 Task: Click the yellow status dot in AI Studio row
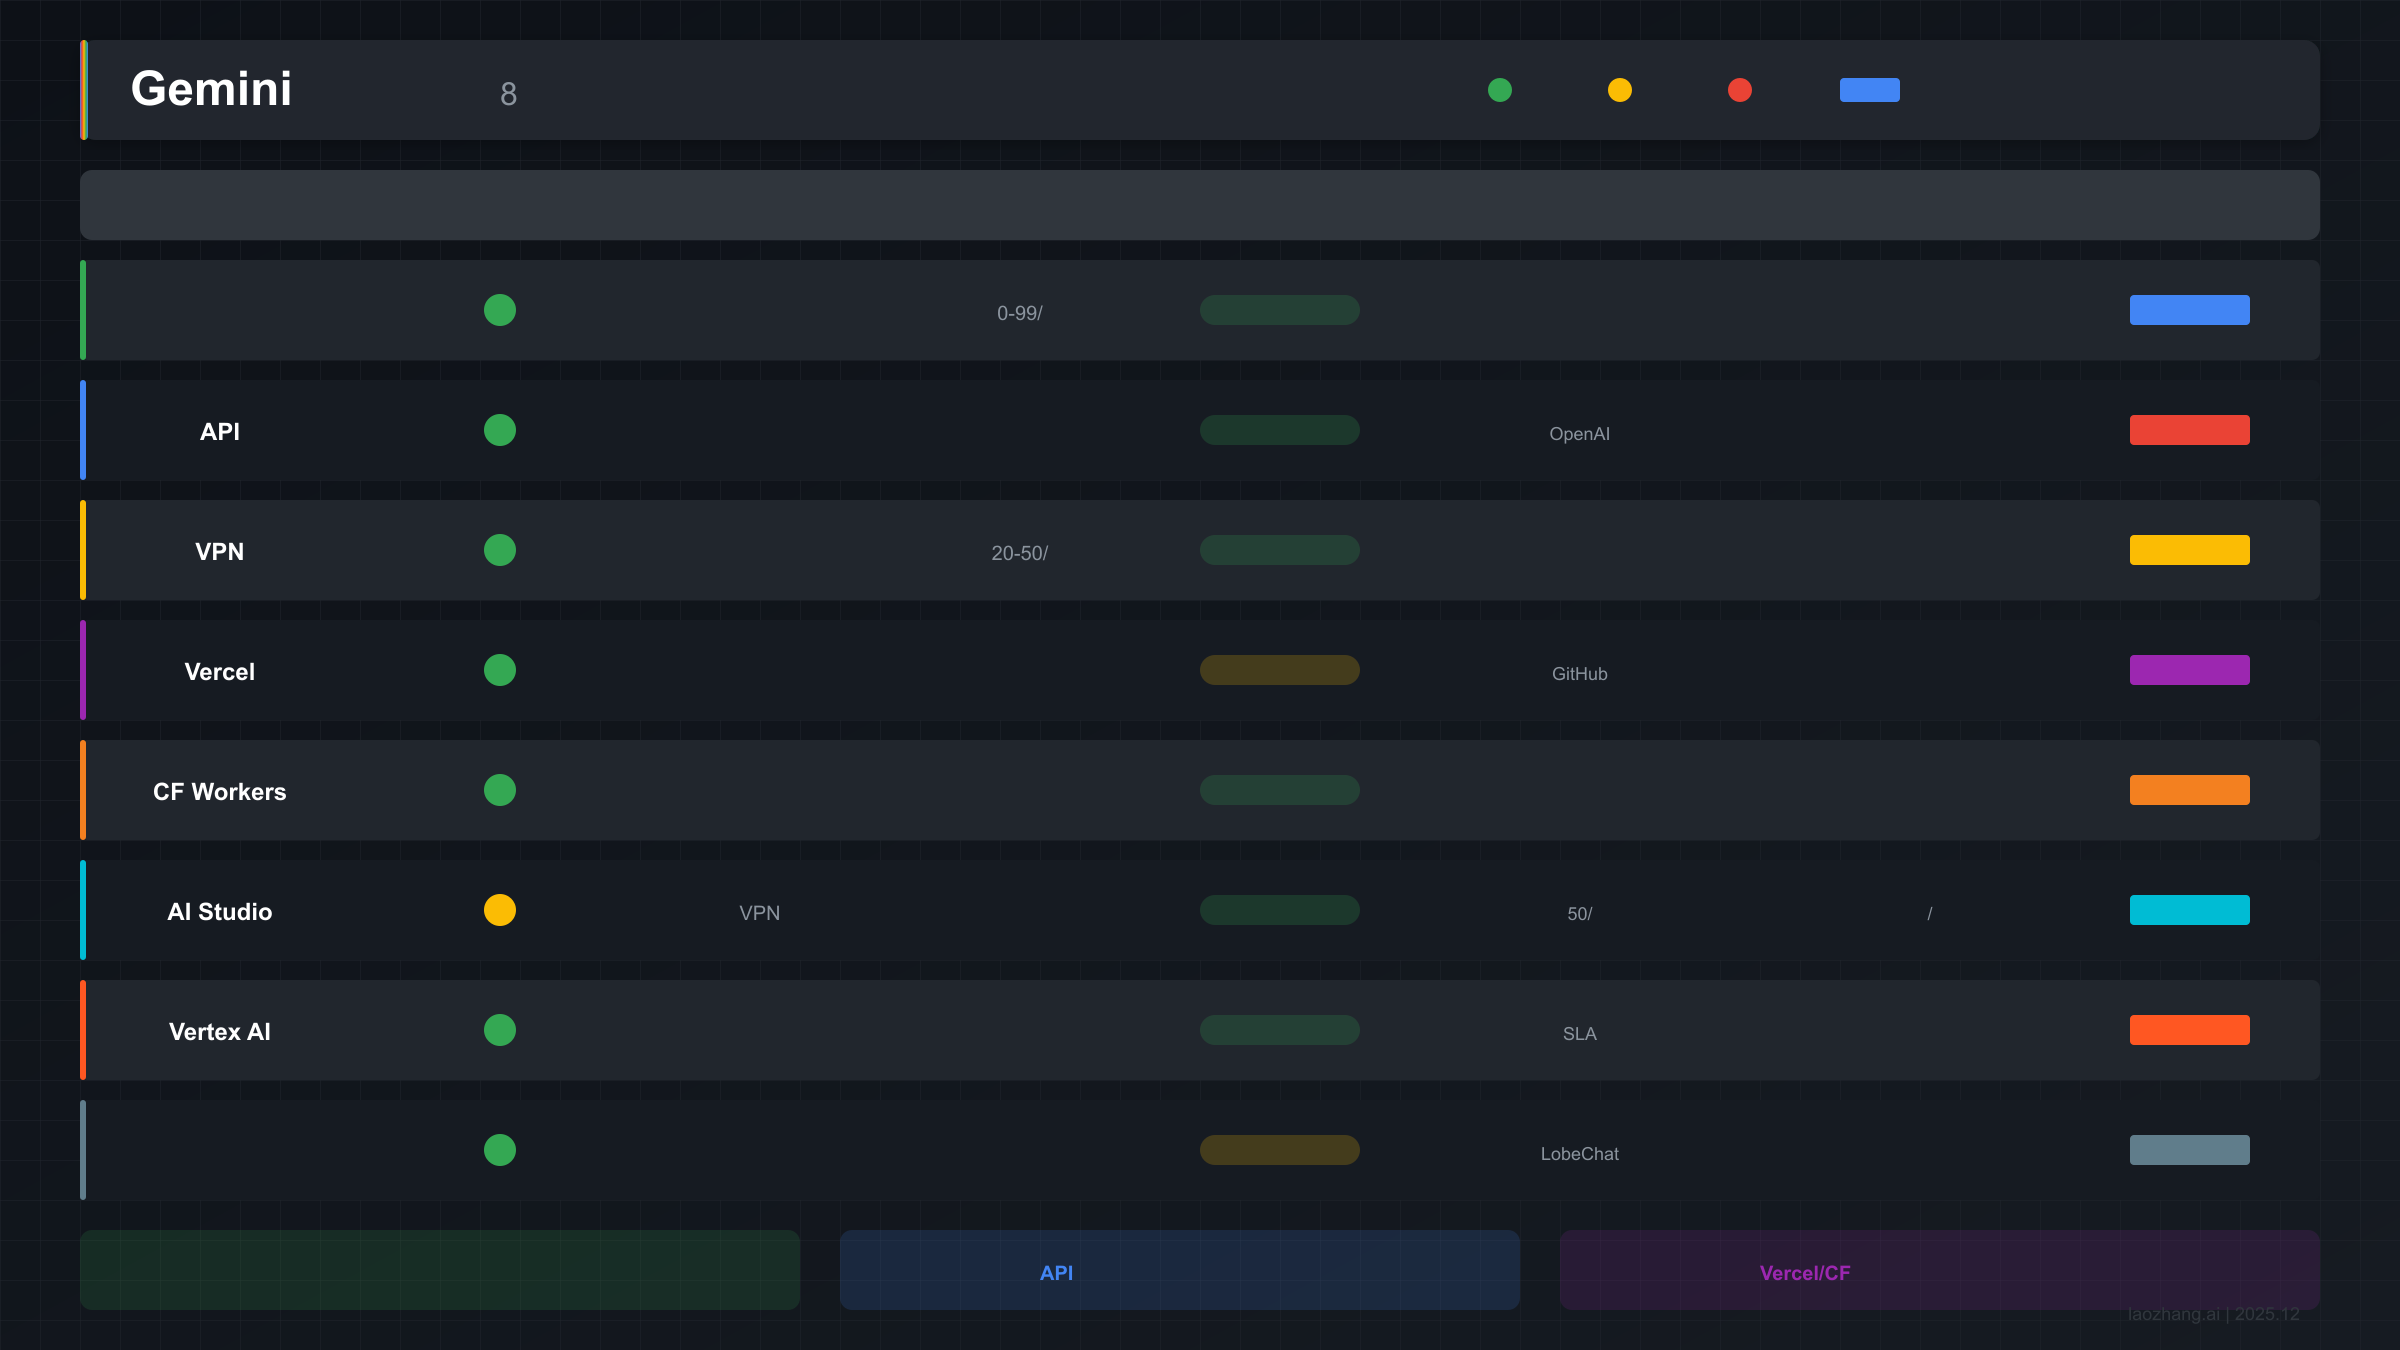click(500, 910)
